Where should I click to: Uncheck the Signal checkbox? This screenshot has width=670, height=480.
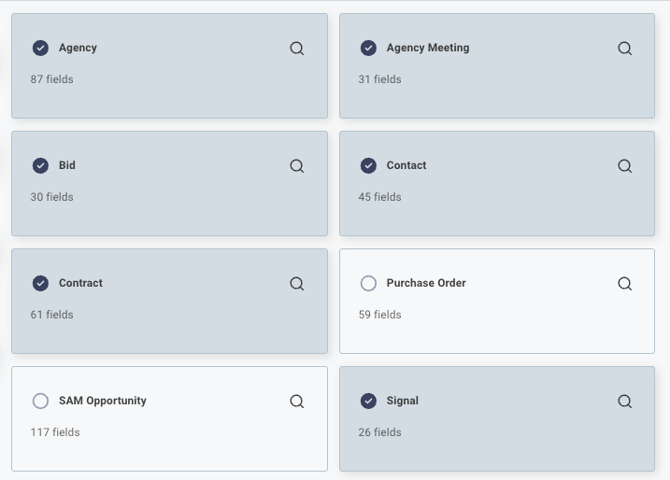pos(369,401)
